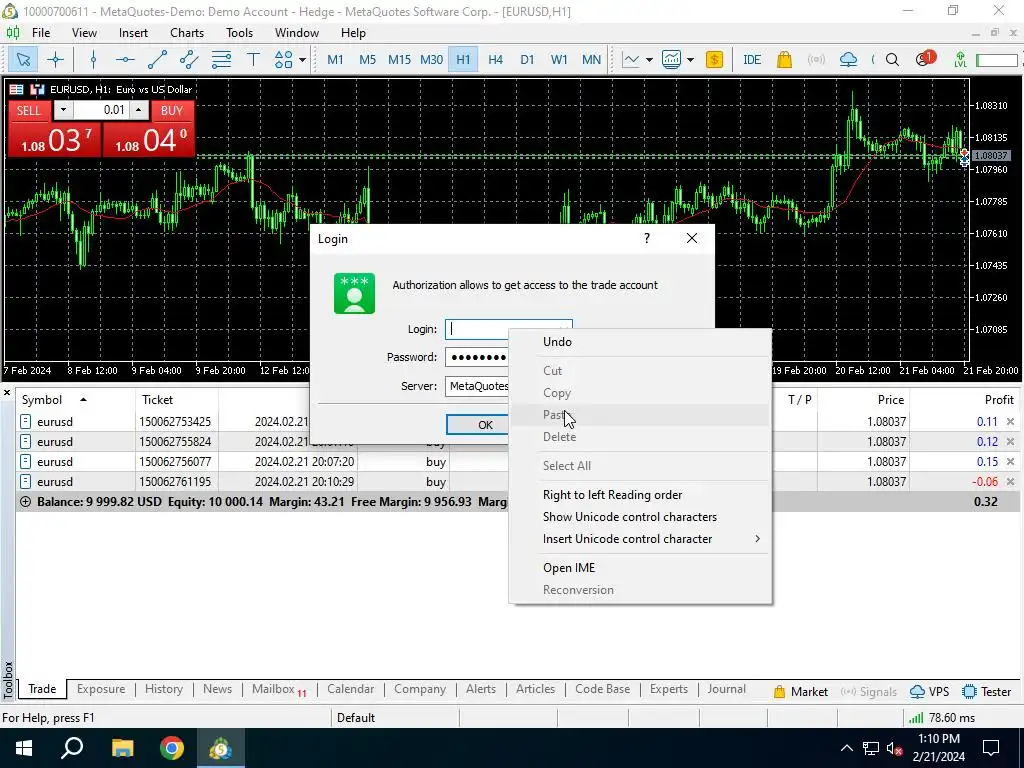Viewport: 1024px width, 768px height.
Task: Switch to the History tab
Action: (x=164, y=689)
